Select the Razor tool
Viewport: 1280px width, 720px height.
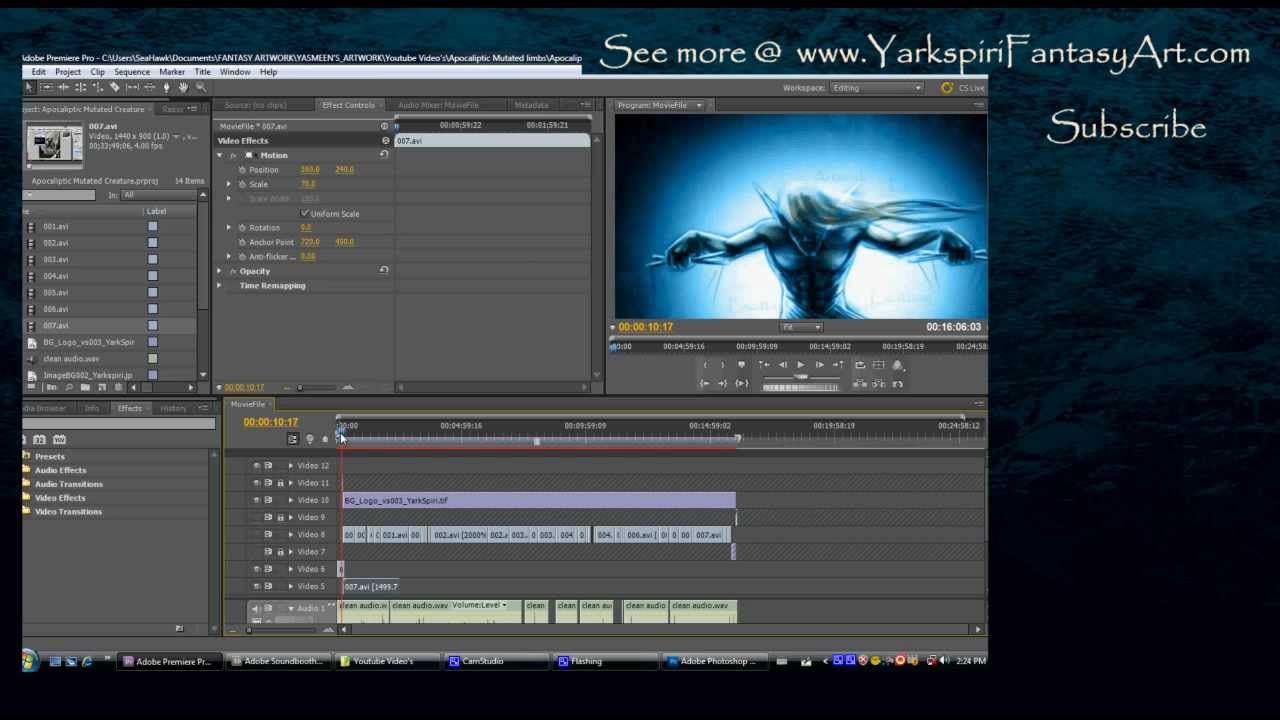tap(114, 87)
